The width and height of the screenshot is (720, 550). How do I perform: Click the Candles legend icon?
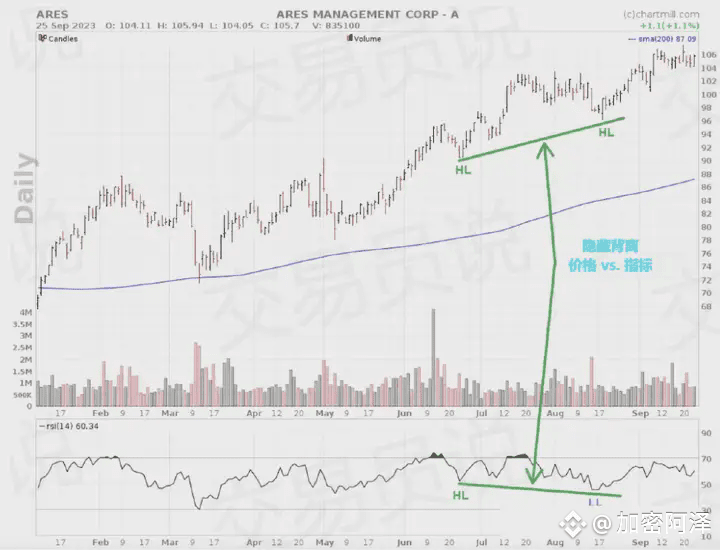point(43,38)
